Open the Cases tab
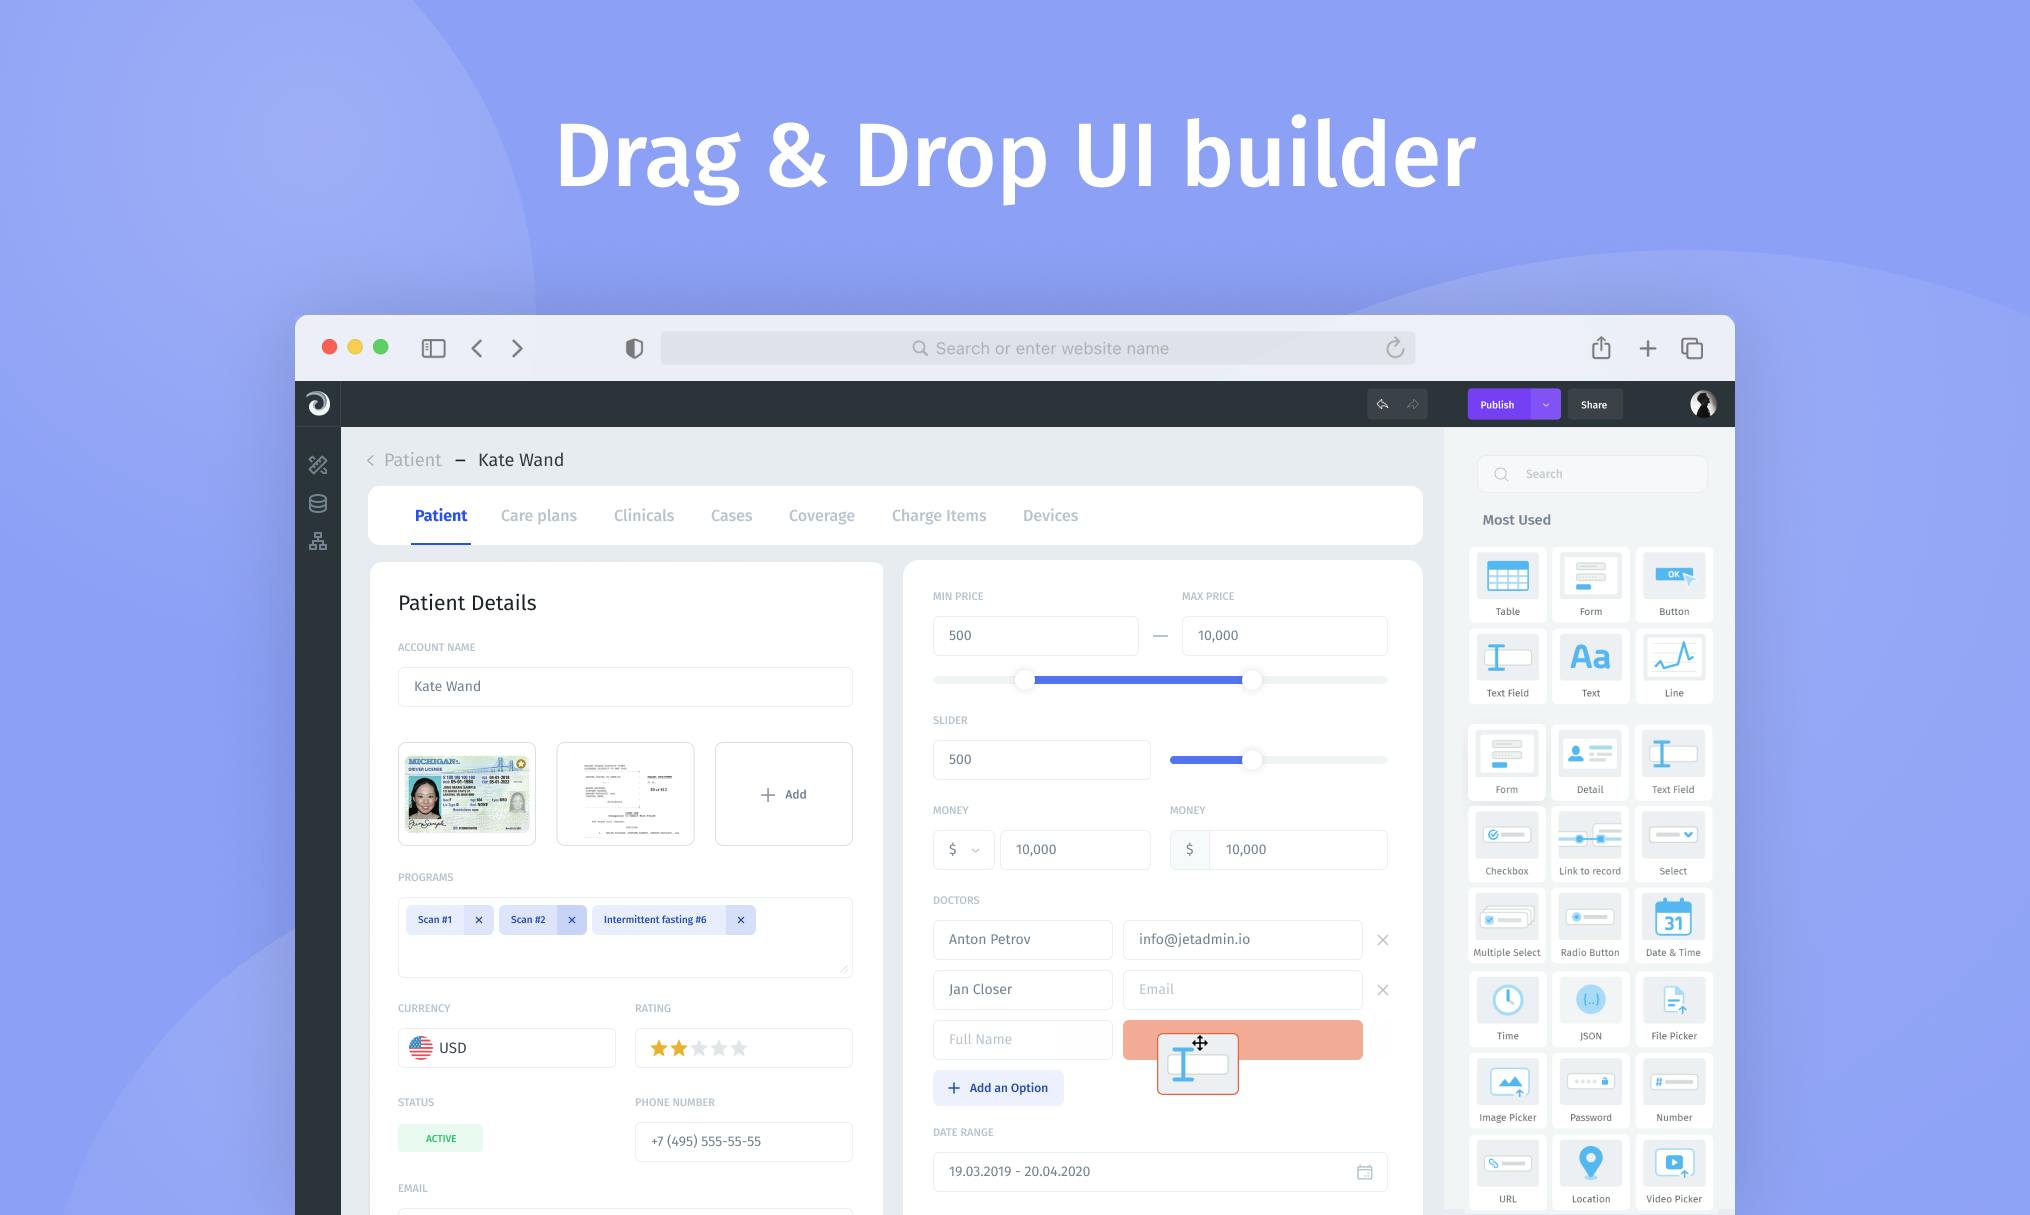2030x1215 pixels. [731, 516]
